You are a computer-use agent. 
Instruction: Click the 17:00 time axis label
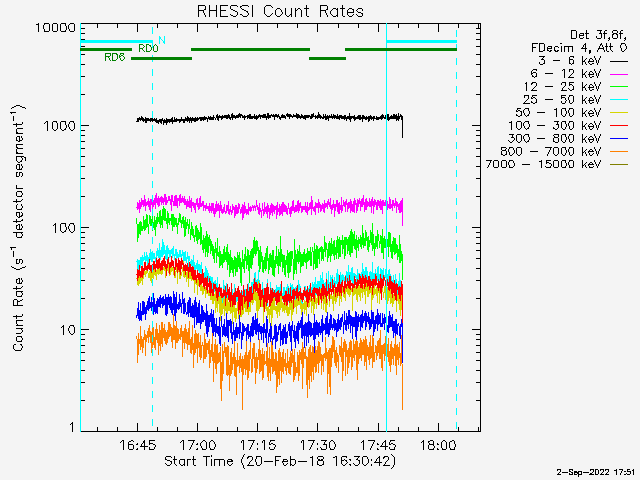pyautogui.click(x=198, y=445)
